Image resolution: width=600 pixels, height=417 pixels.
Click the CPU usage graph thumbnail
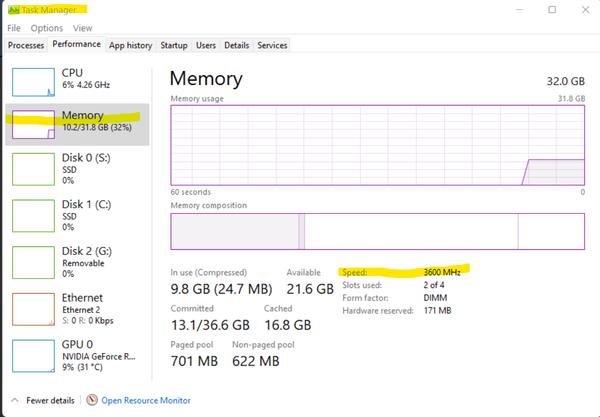point(33,80)
